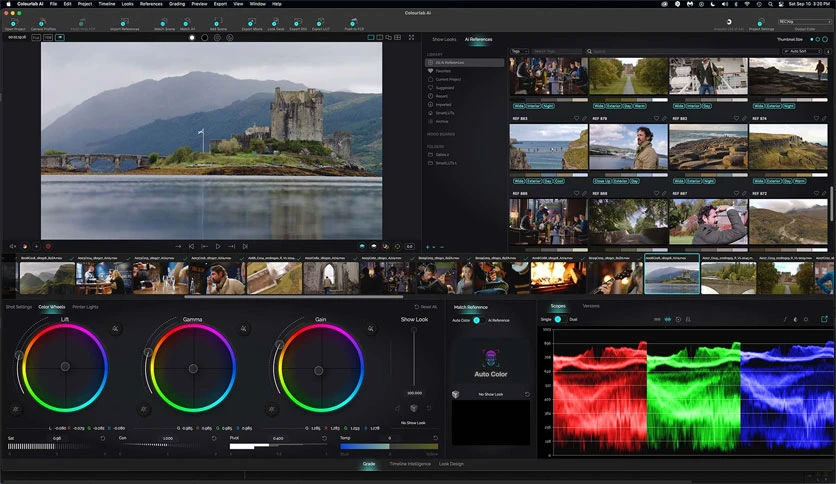Click the Open Project toolbar icon
The width and height of the screenshot is (836, 484).
[x=14, y=23]
